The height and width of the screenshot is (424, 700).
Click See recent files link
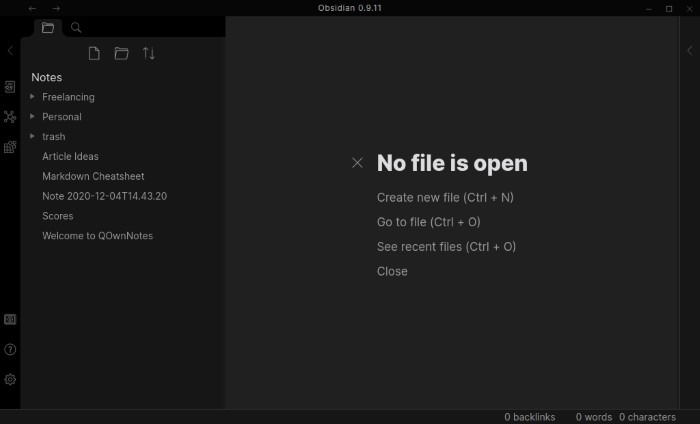446,247
